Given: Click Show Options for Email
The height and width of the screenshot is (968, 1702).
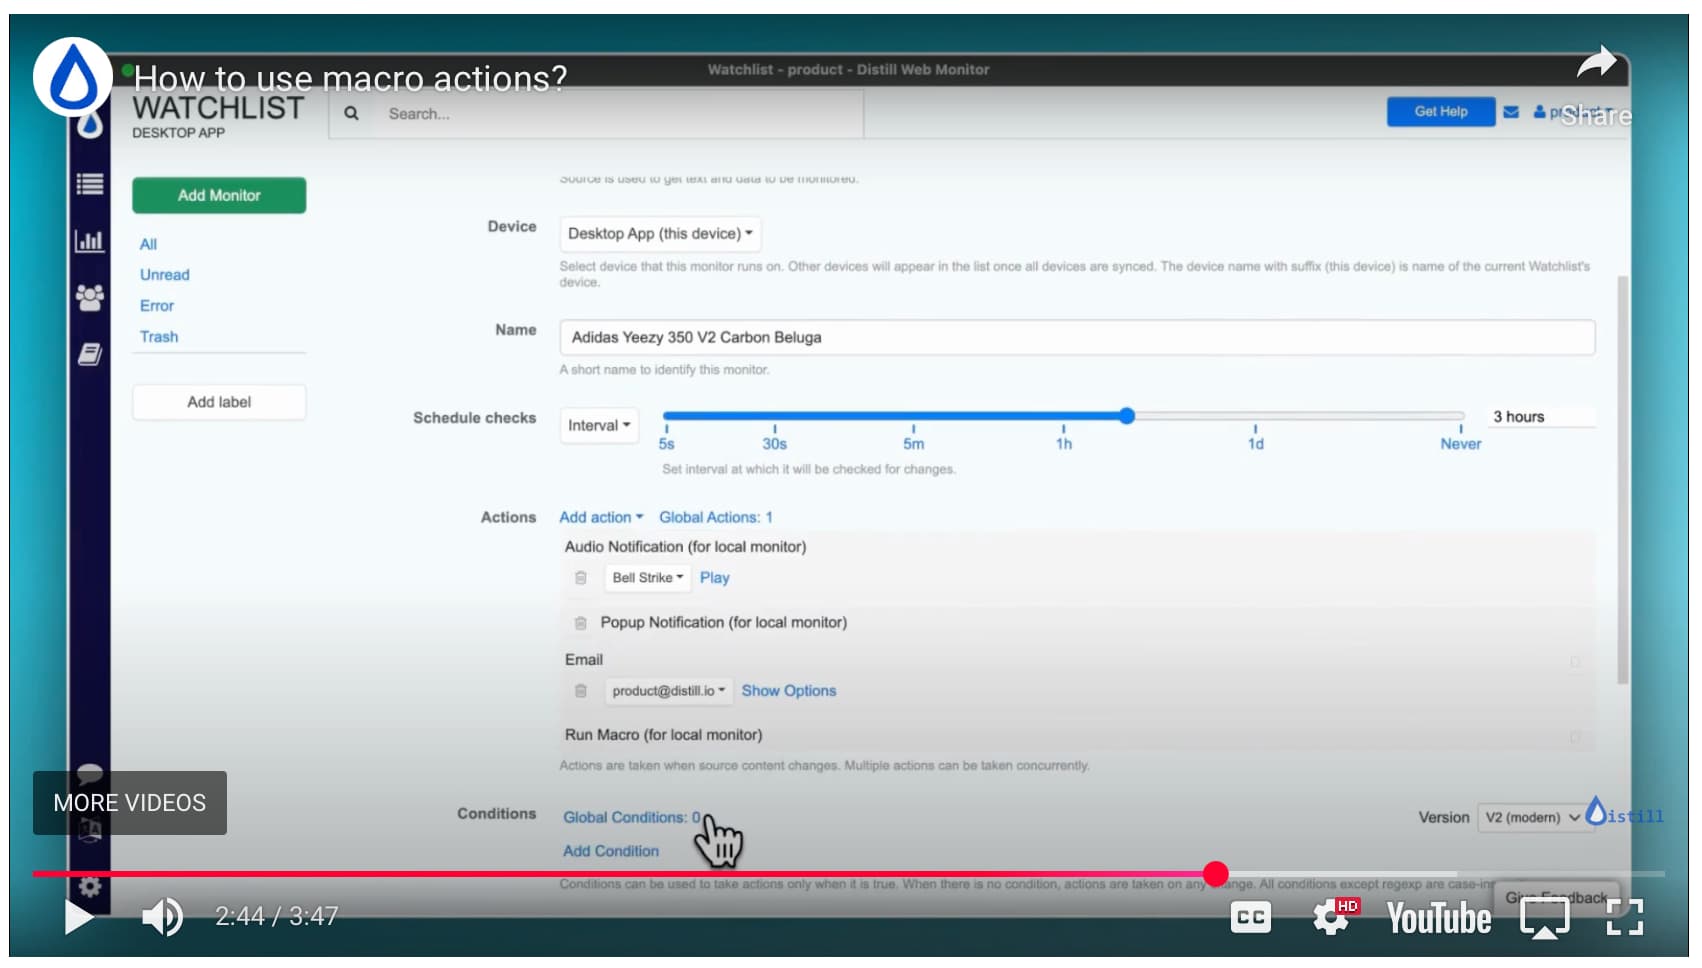Looking at the screenshot, I should (x=789, y=691).
